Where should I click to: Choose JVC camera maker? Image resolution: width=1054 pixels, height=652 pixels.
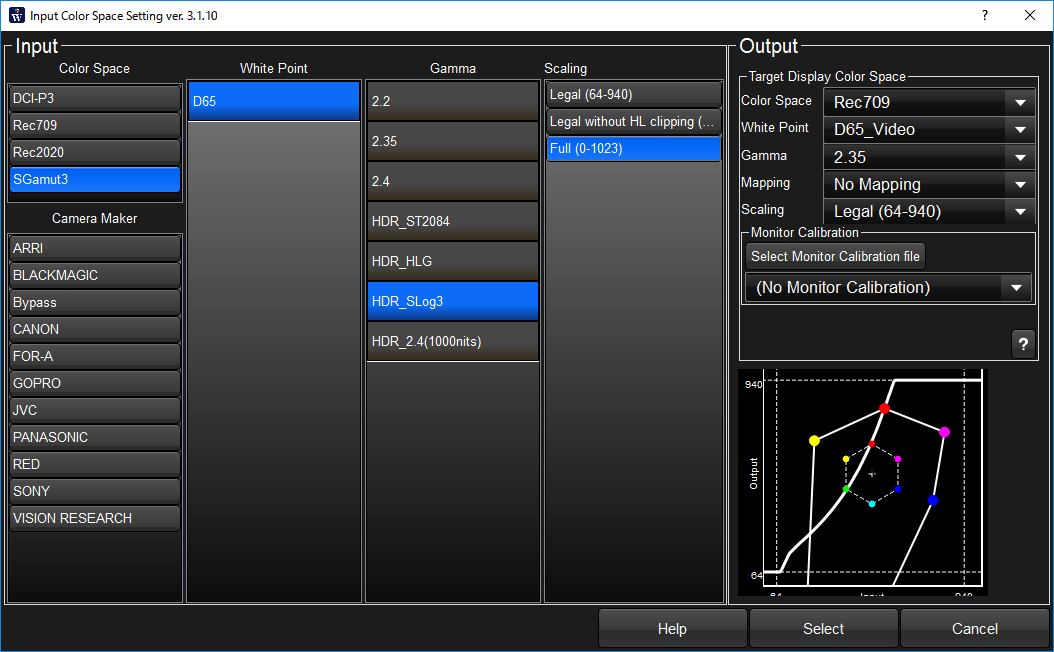coord(95,410)
